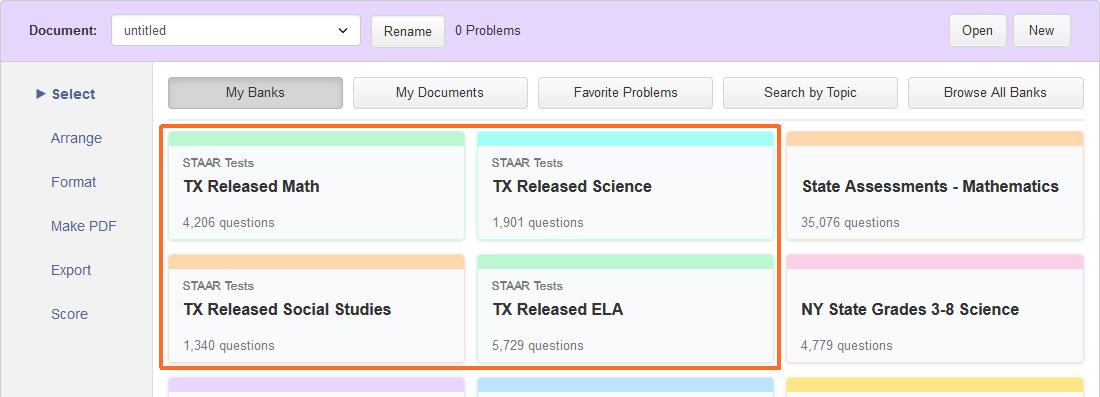Screen dimensions: 1100x397
Task: Open the Document dropdown showing untitled
Action: 236,31
